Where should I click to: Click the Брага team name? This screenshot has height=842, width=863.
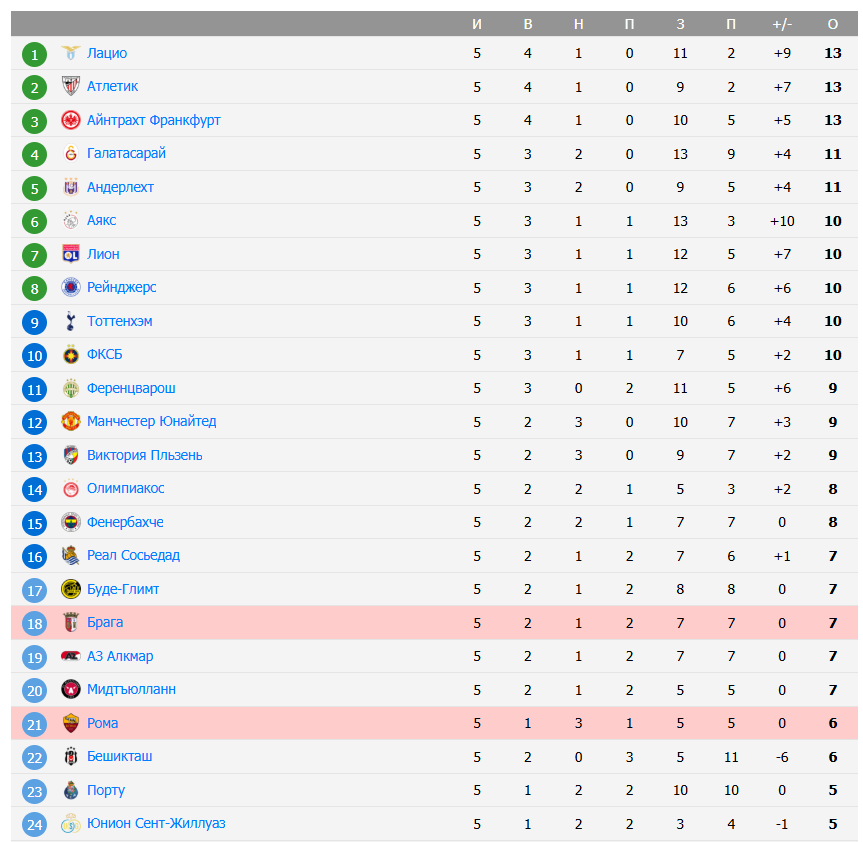coord(105,622)
